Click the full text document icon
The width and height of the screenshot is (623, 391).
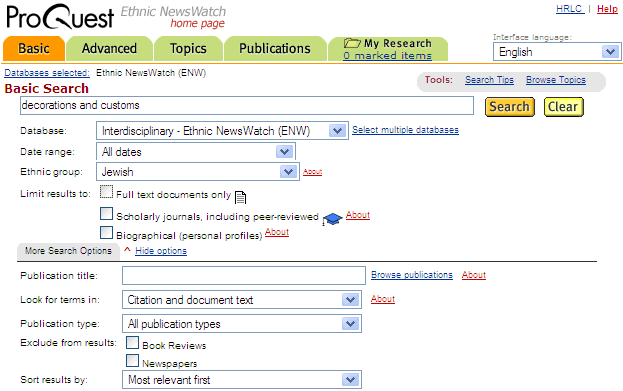click(240, 197)
